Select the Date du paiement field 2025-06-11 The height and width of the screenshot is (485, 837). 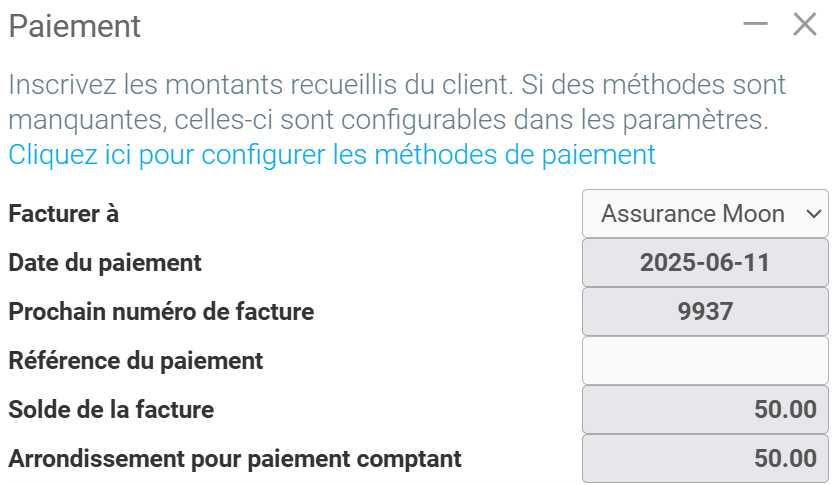[704, 263]
